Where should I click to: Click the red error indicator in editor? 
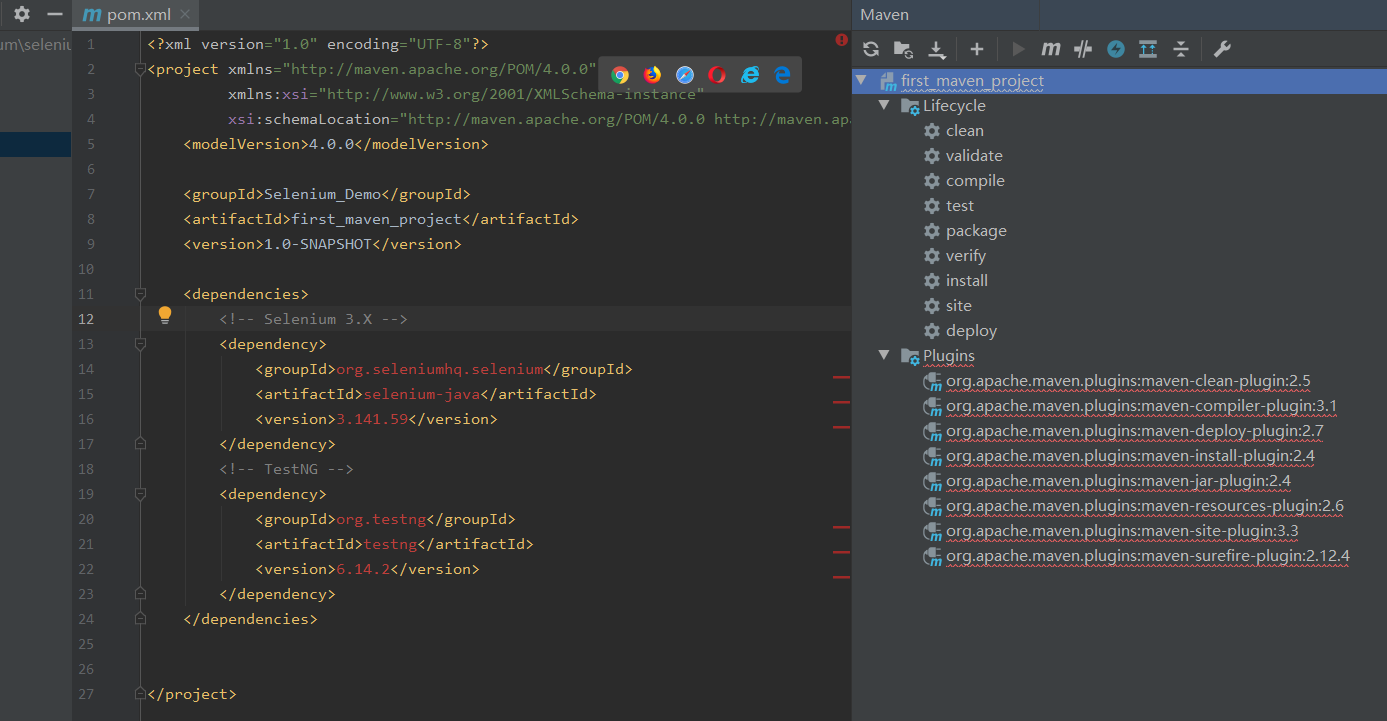pyautogui.click(x=841, y=40)
